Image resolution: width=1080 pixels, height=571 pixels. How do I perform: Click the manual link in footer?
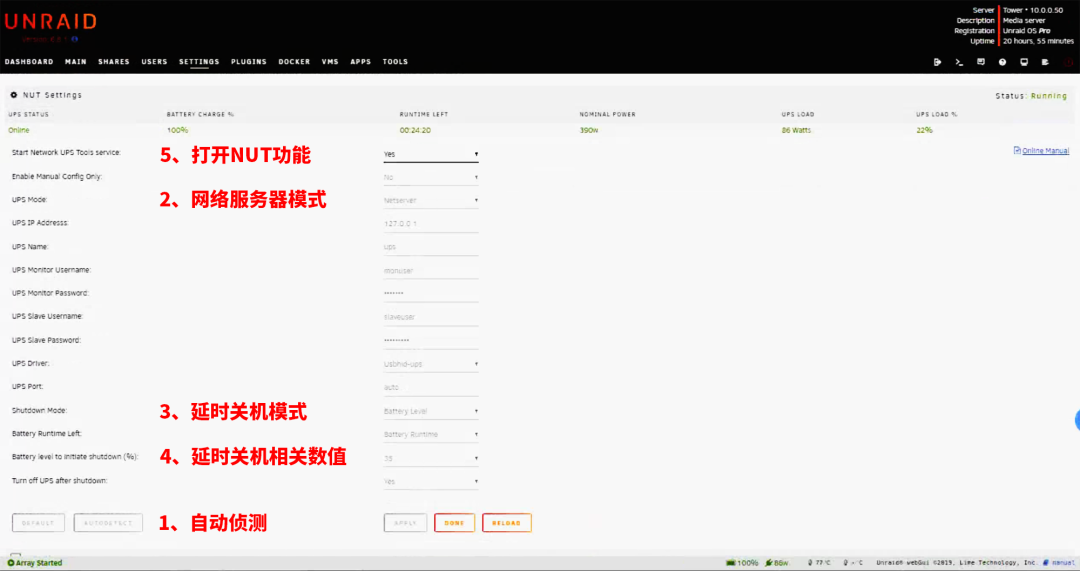point(1059,563)
